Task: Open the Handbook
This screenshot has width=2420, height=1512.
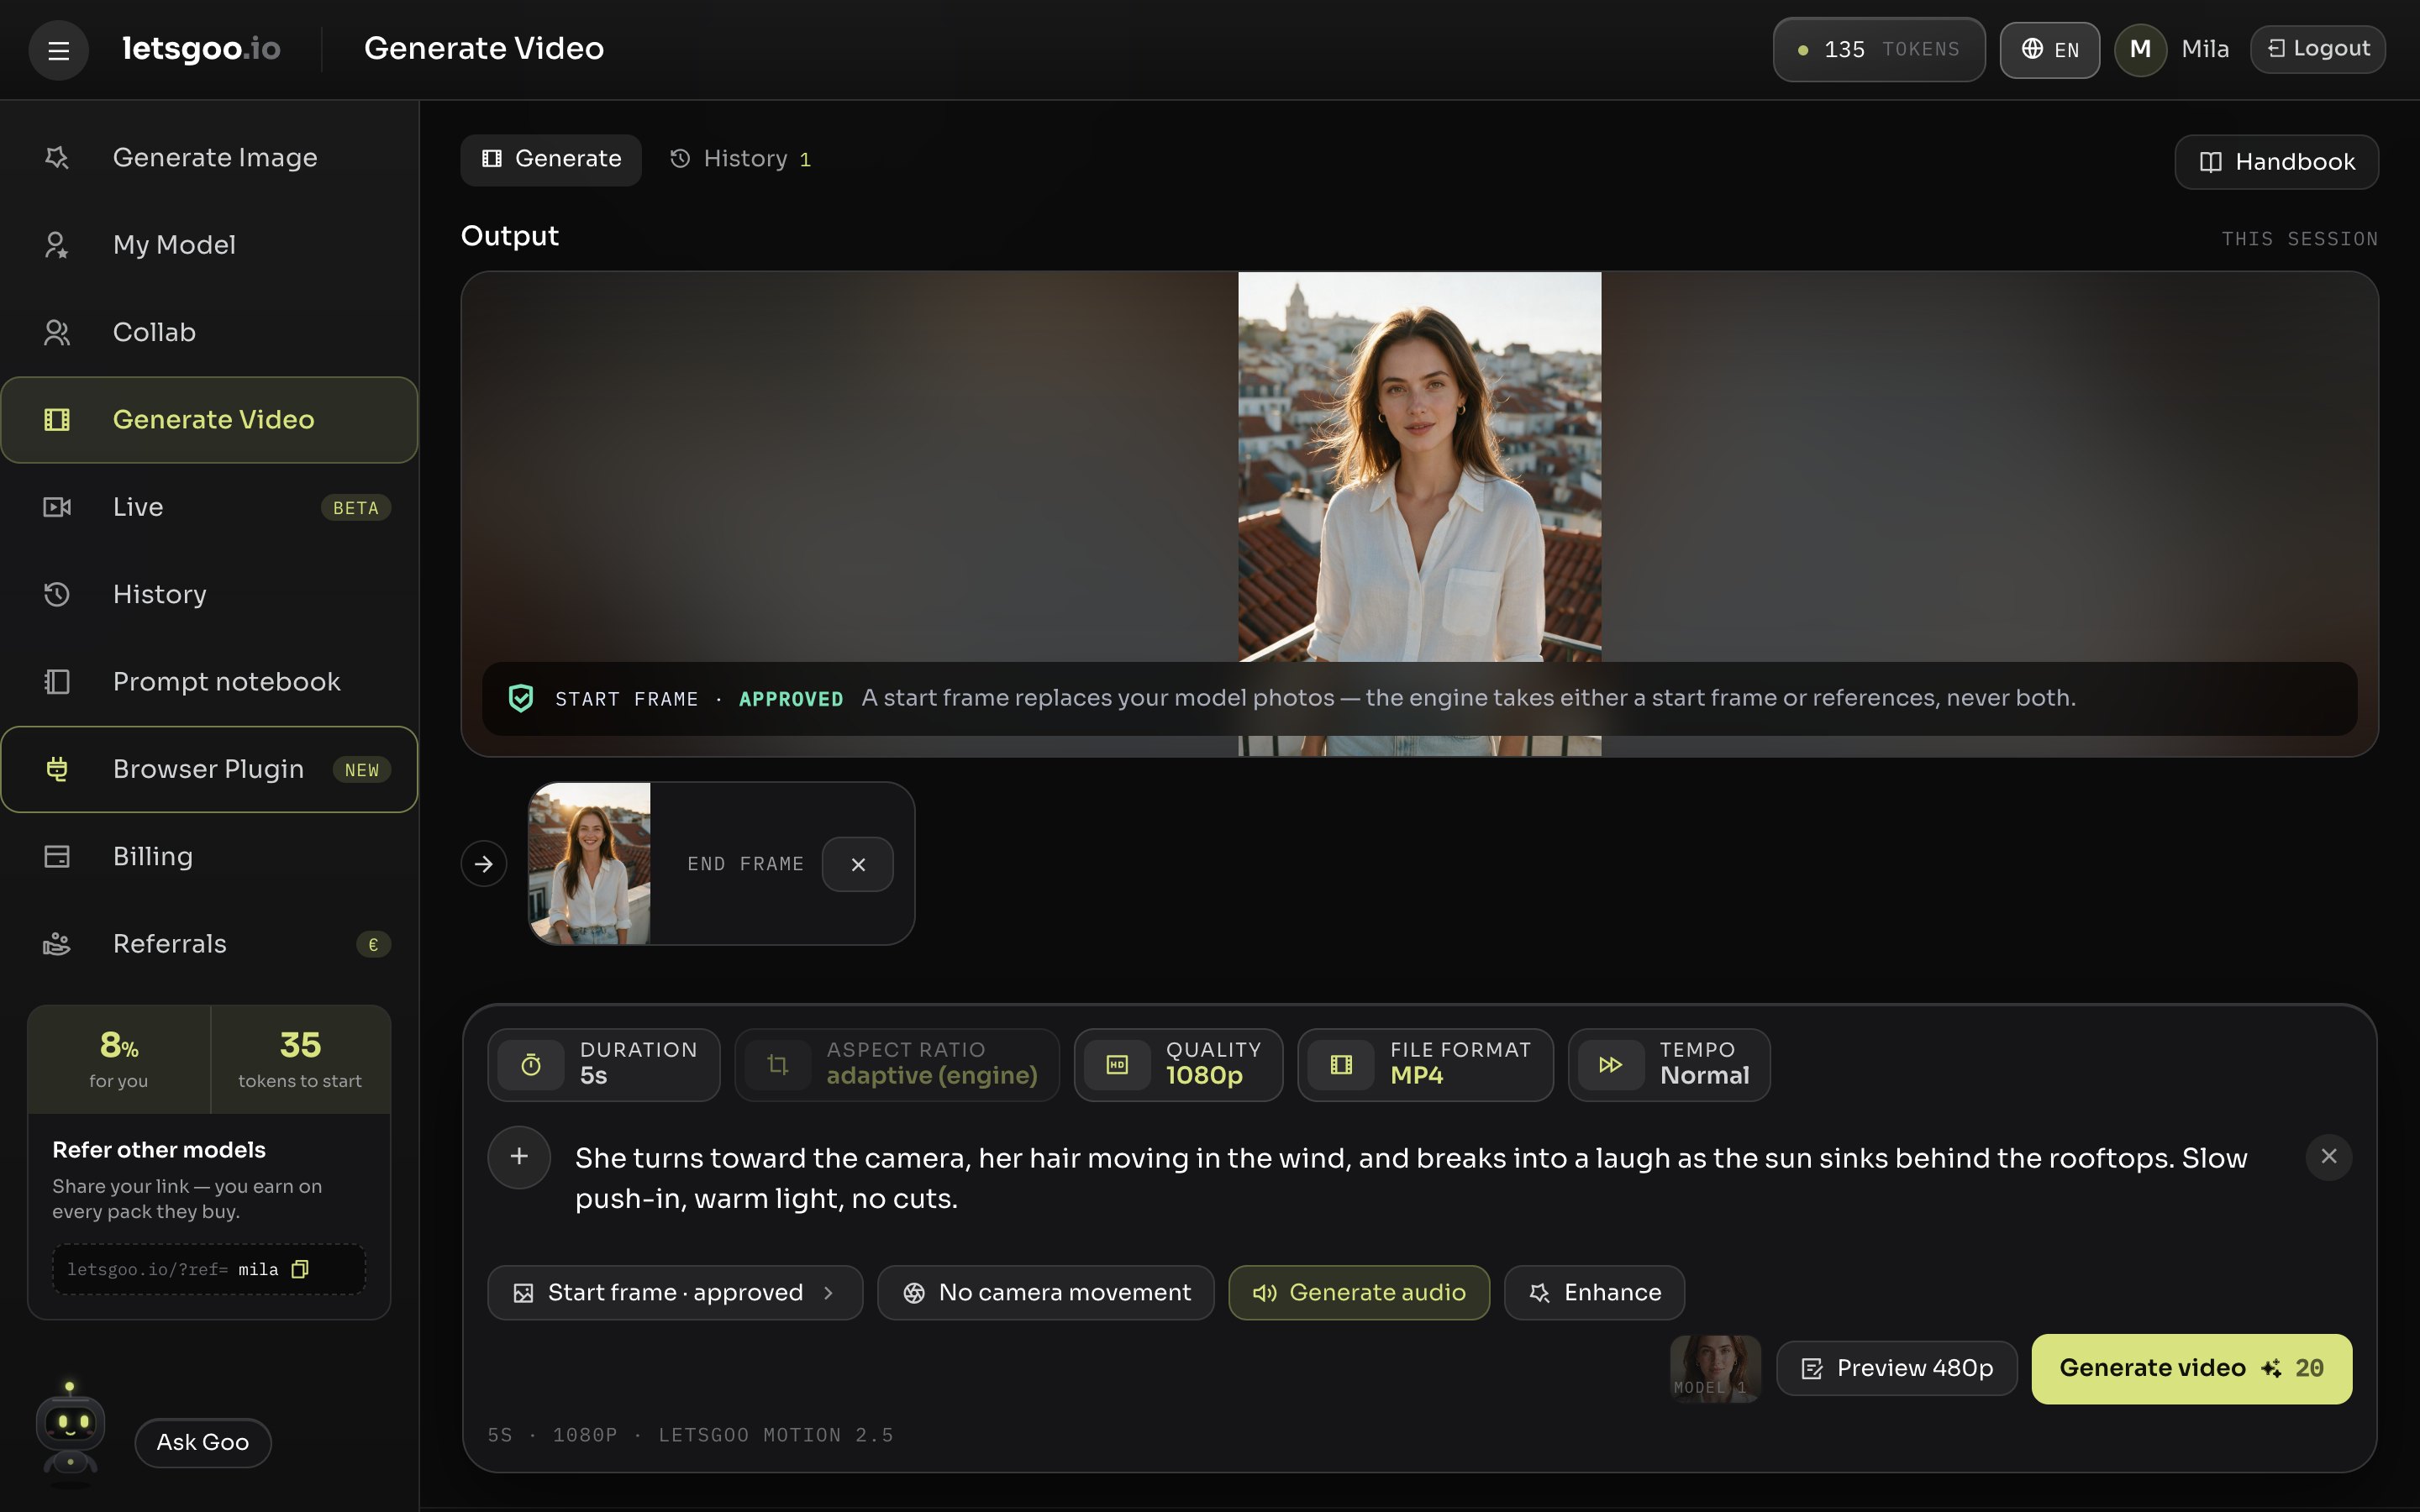Action: 2277,162
